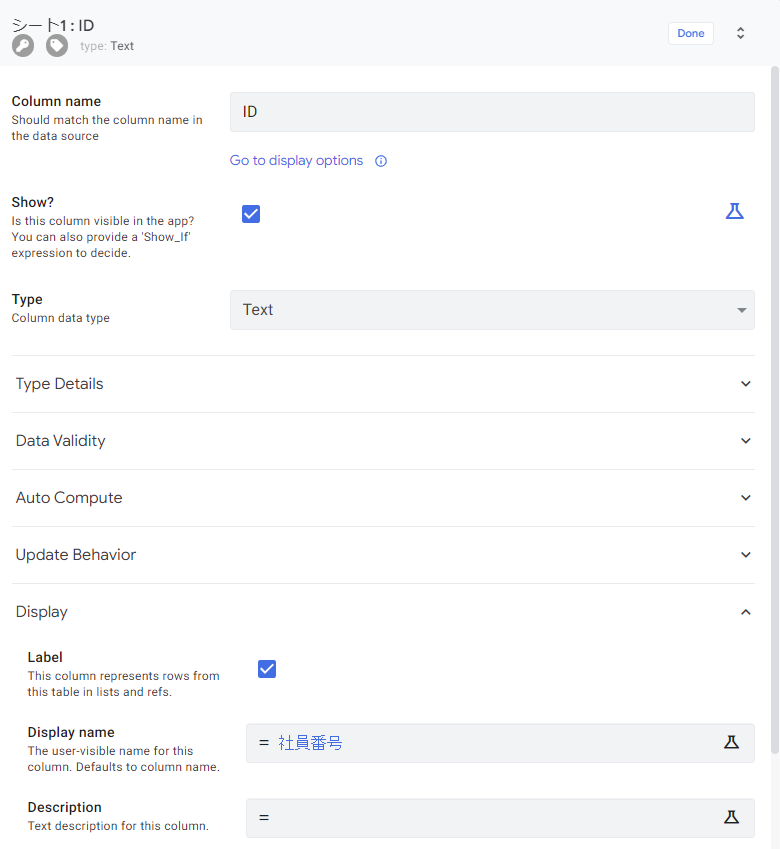This screenshot has width=780, height=849.
Task: Uncheck the Label checkbox
Action: coord(266,668)
